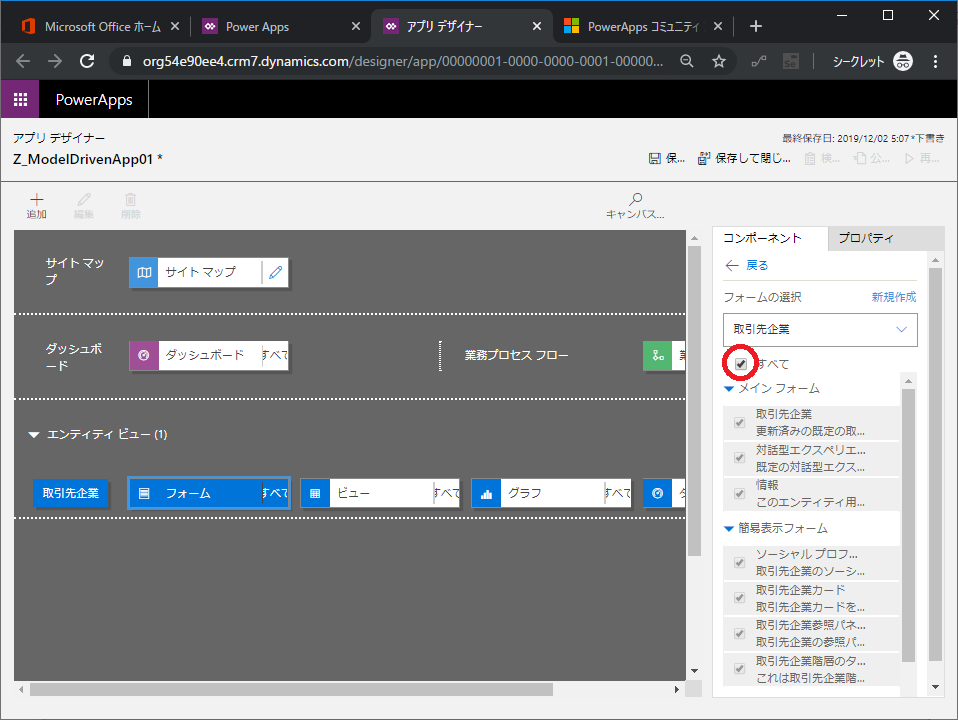Viewport: 958px width, 720px height.
Task: Open the PowerApps app launcher waffle
Action: (20, 99)
